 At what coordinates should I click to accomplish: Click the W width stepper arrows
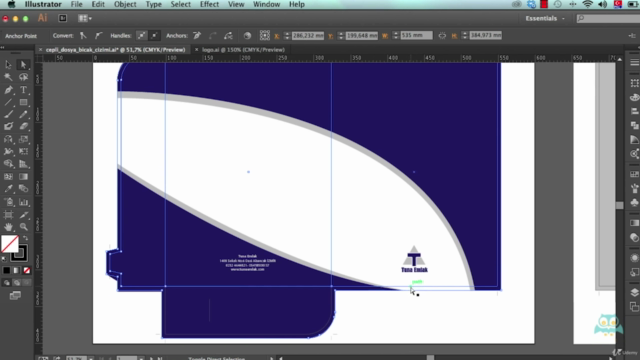[x=395, y=36]
